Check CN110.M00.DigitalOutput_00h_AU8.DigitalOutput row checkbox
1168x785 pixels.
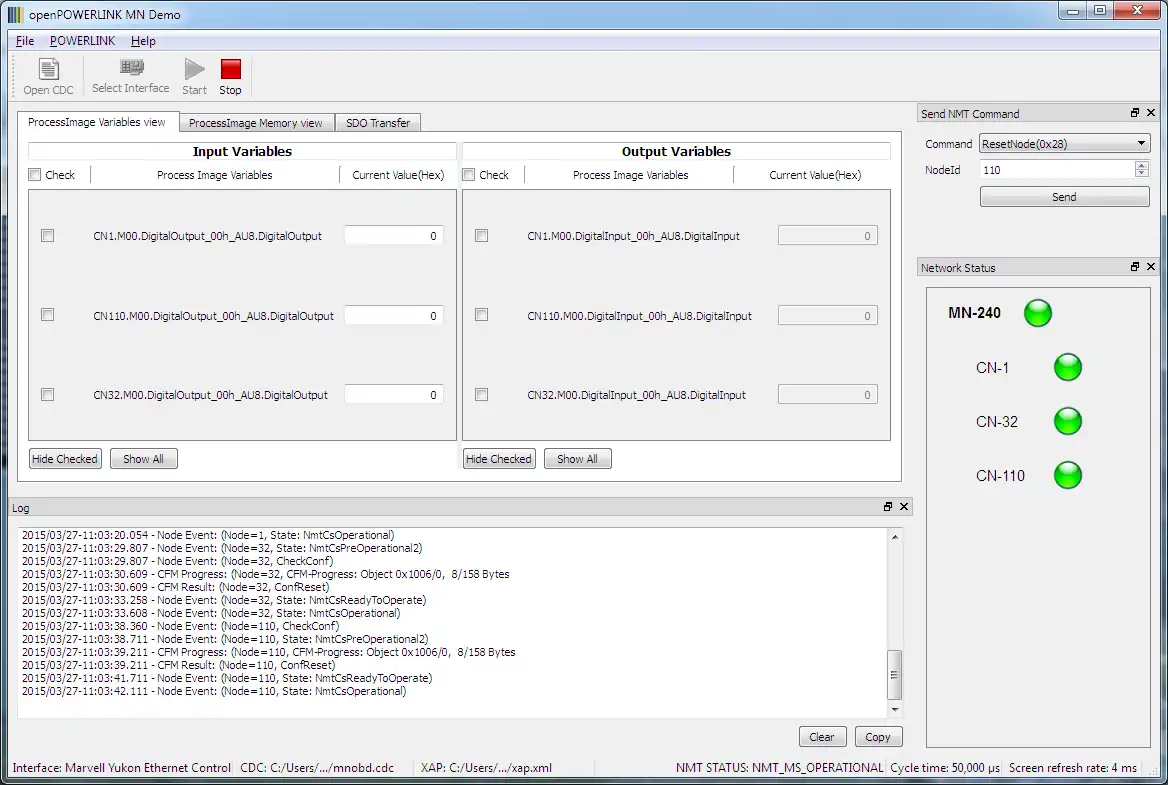coord(48,315)
